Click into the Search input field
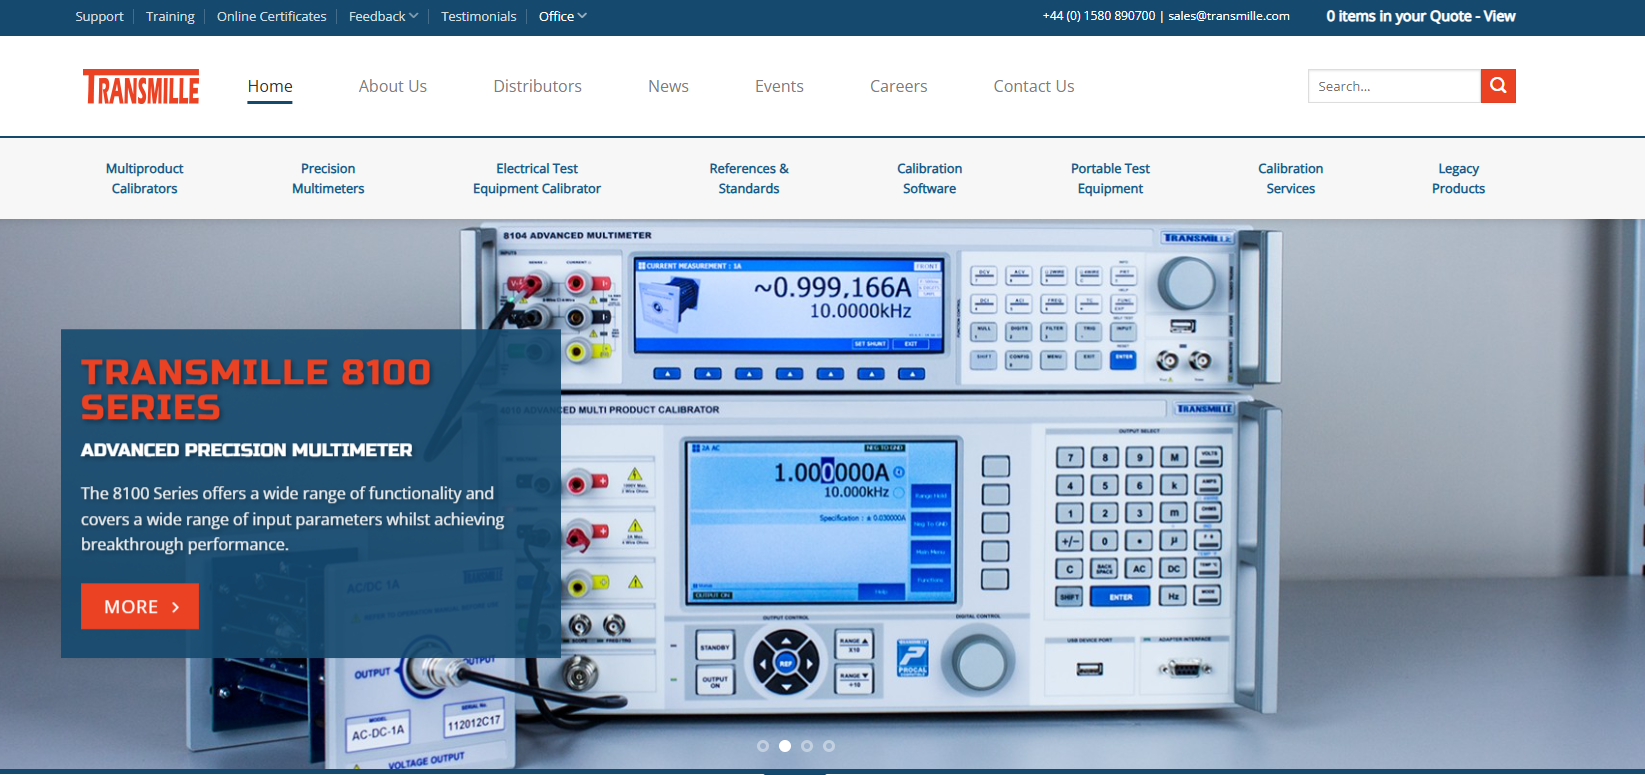Viewport: 1645px width, 775px height. [x=1394, y=86]
